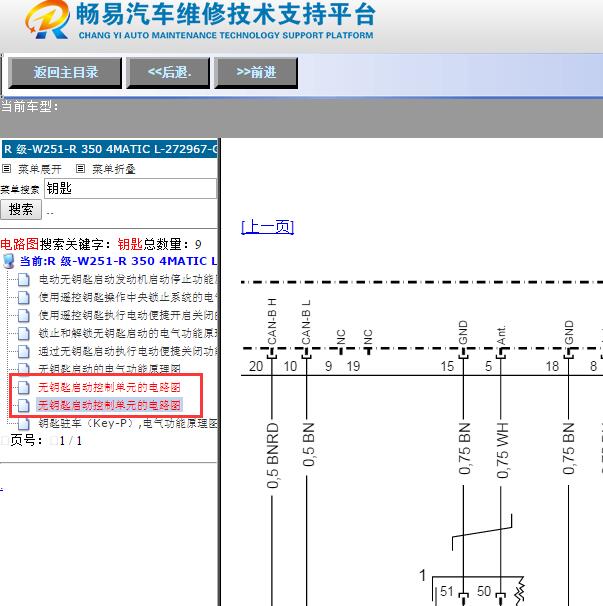Go back with the <<后退 button
The image size is (603, 606).
point(168,73)
